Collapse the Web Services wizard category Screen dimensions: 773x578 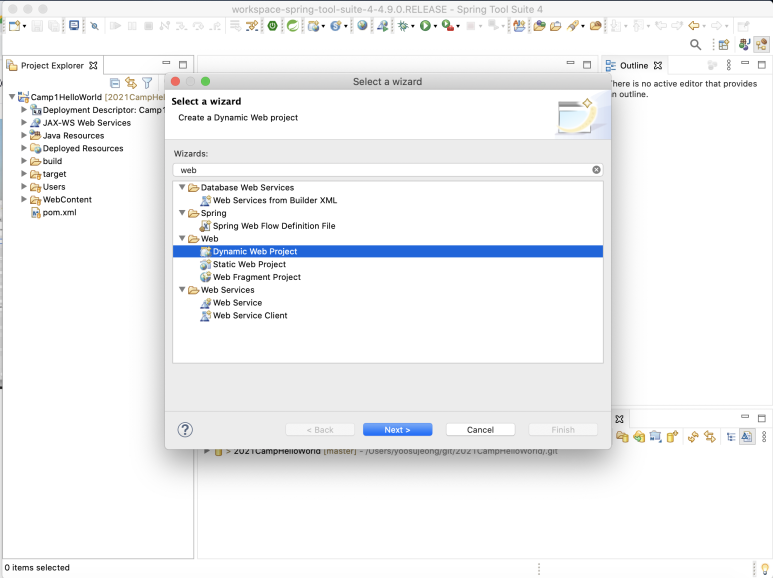click(x=182, y=290)
